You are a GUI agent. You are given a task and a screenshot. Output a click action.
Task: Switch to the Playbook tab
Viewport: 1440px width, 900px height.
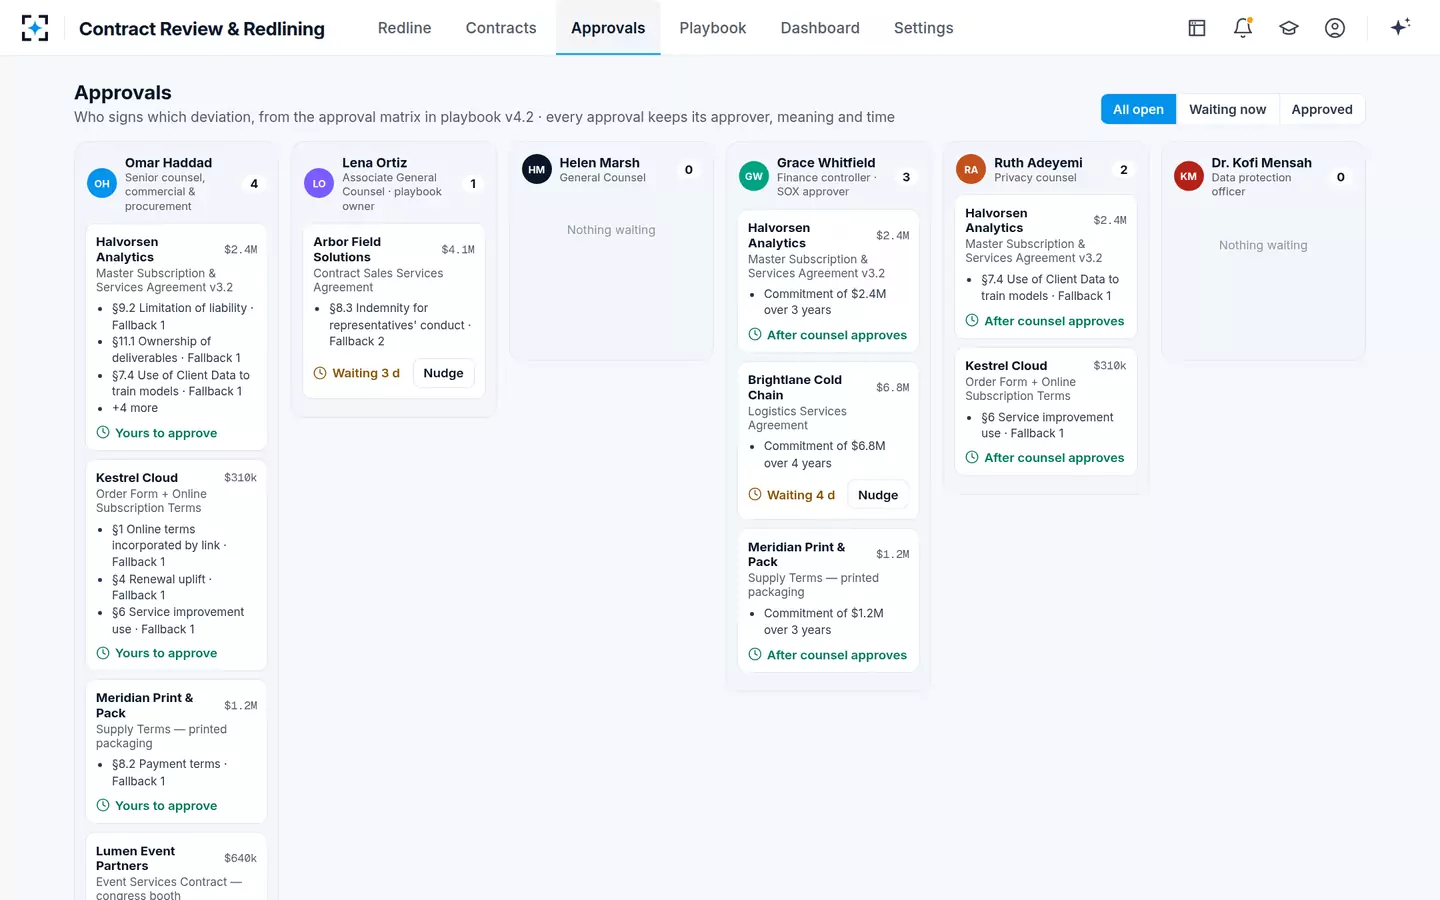[x=713, y=28]
